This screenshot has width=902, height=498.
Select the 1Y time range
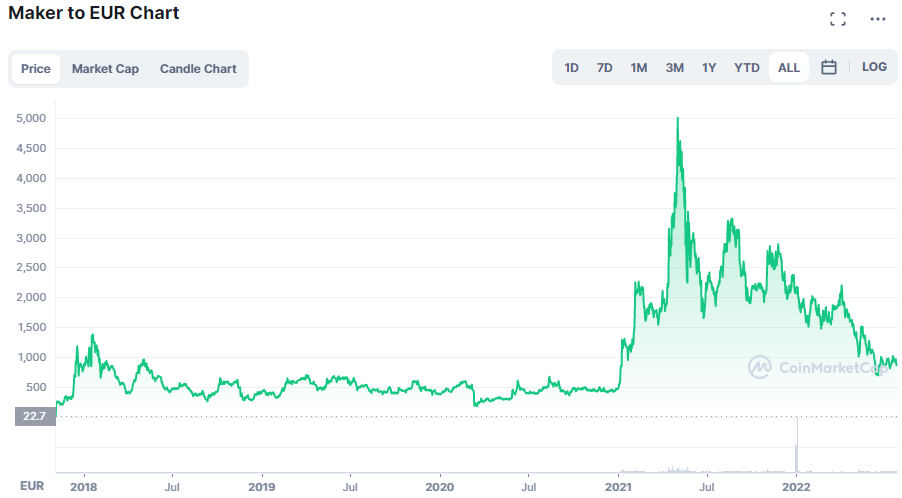[709, 68]
